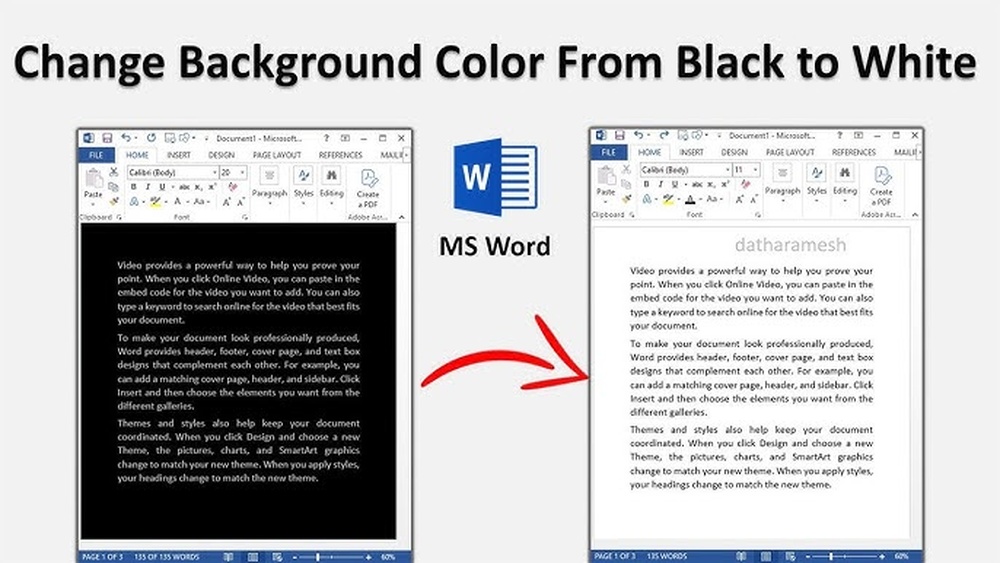Apply black font color in white-page window

690,200
